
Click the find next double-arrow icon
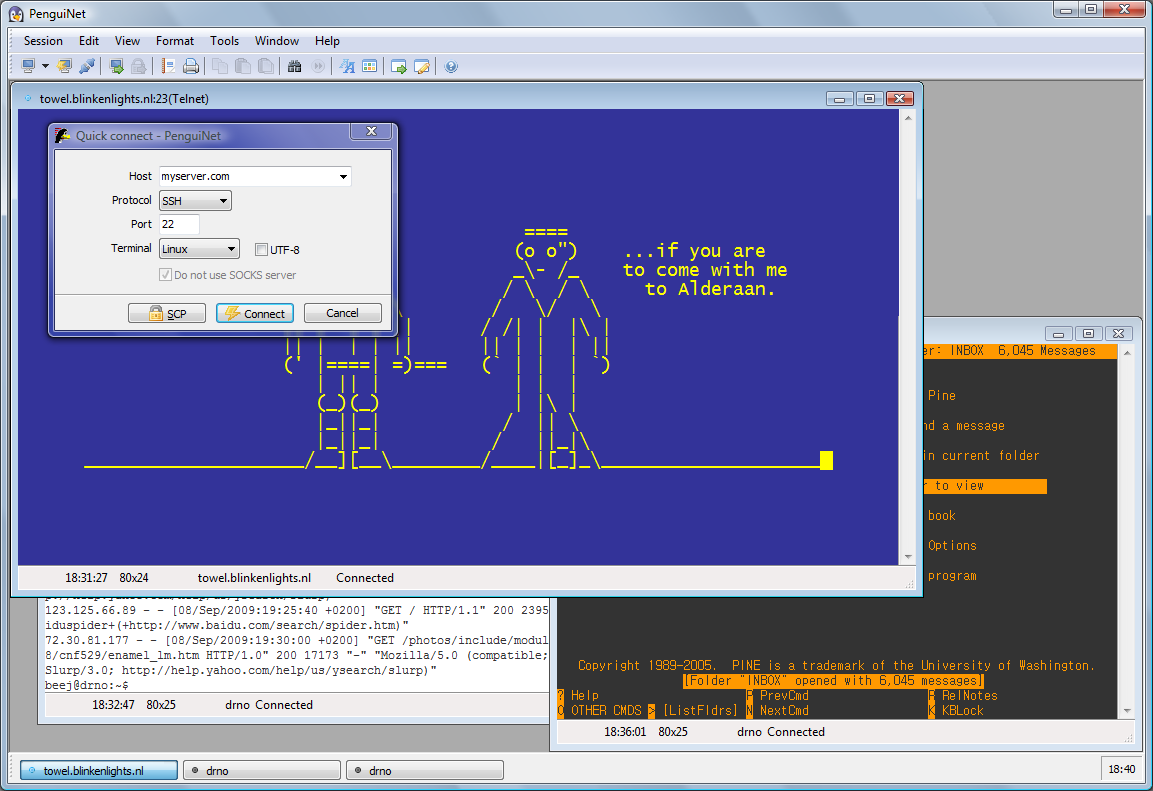tap(318, 66)
